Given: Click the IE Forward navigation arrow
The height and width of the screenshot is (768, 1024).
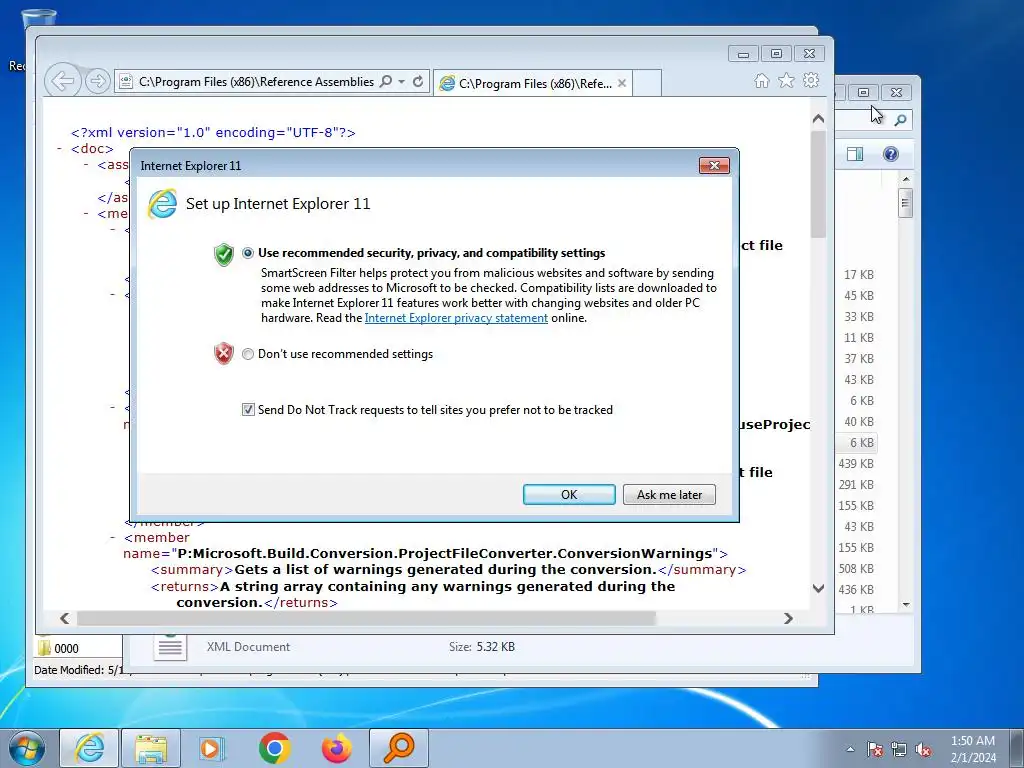Looking at the screenshot, I should [x=97, y=81].
